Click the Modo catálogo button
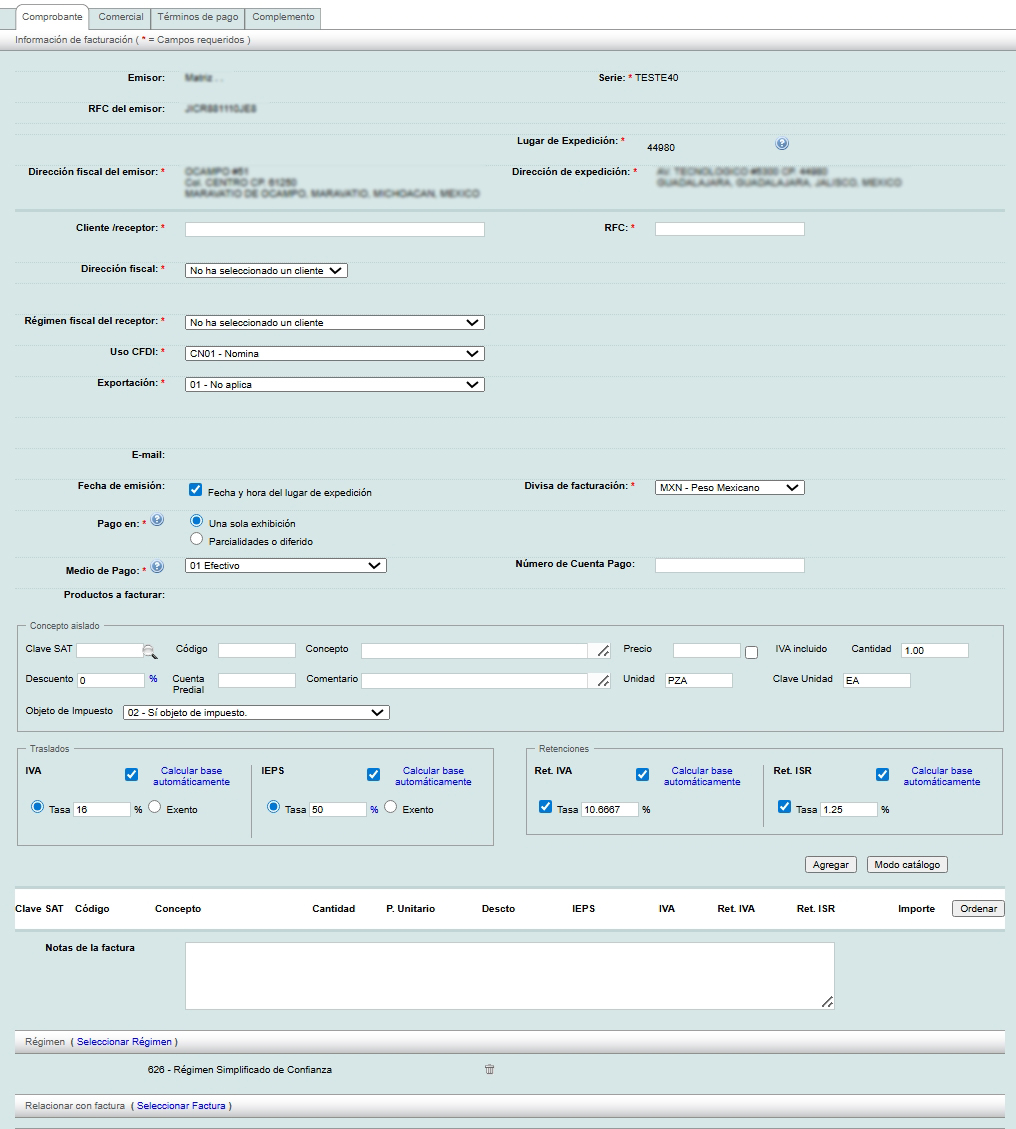This screenshot has width=1016, height=1129. [x=906, y=865]
